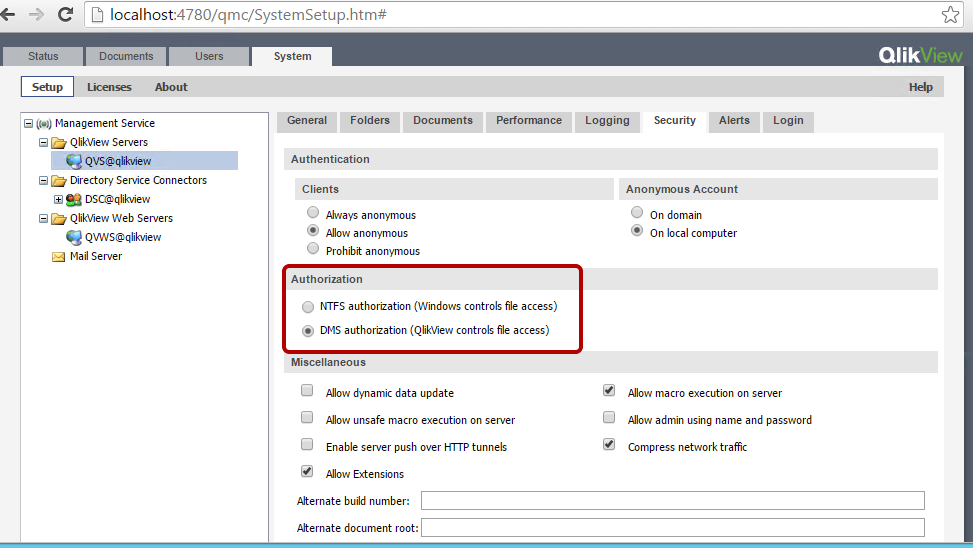973x548 pixels.
Task: Click the Alternate build number field
Action: (673, 501)
